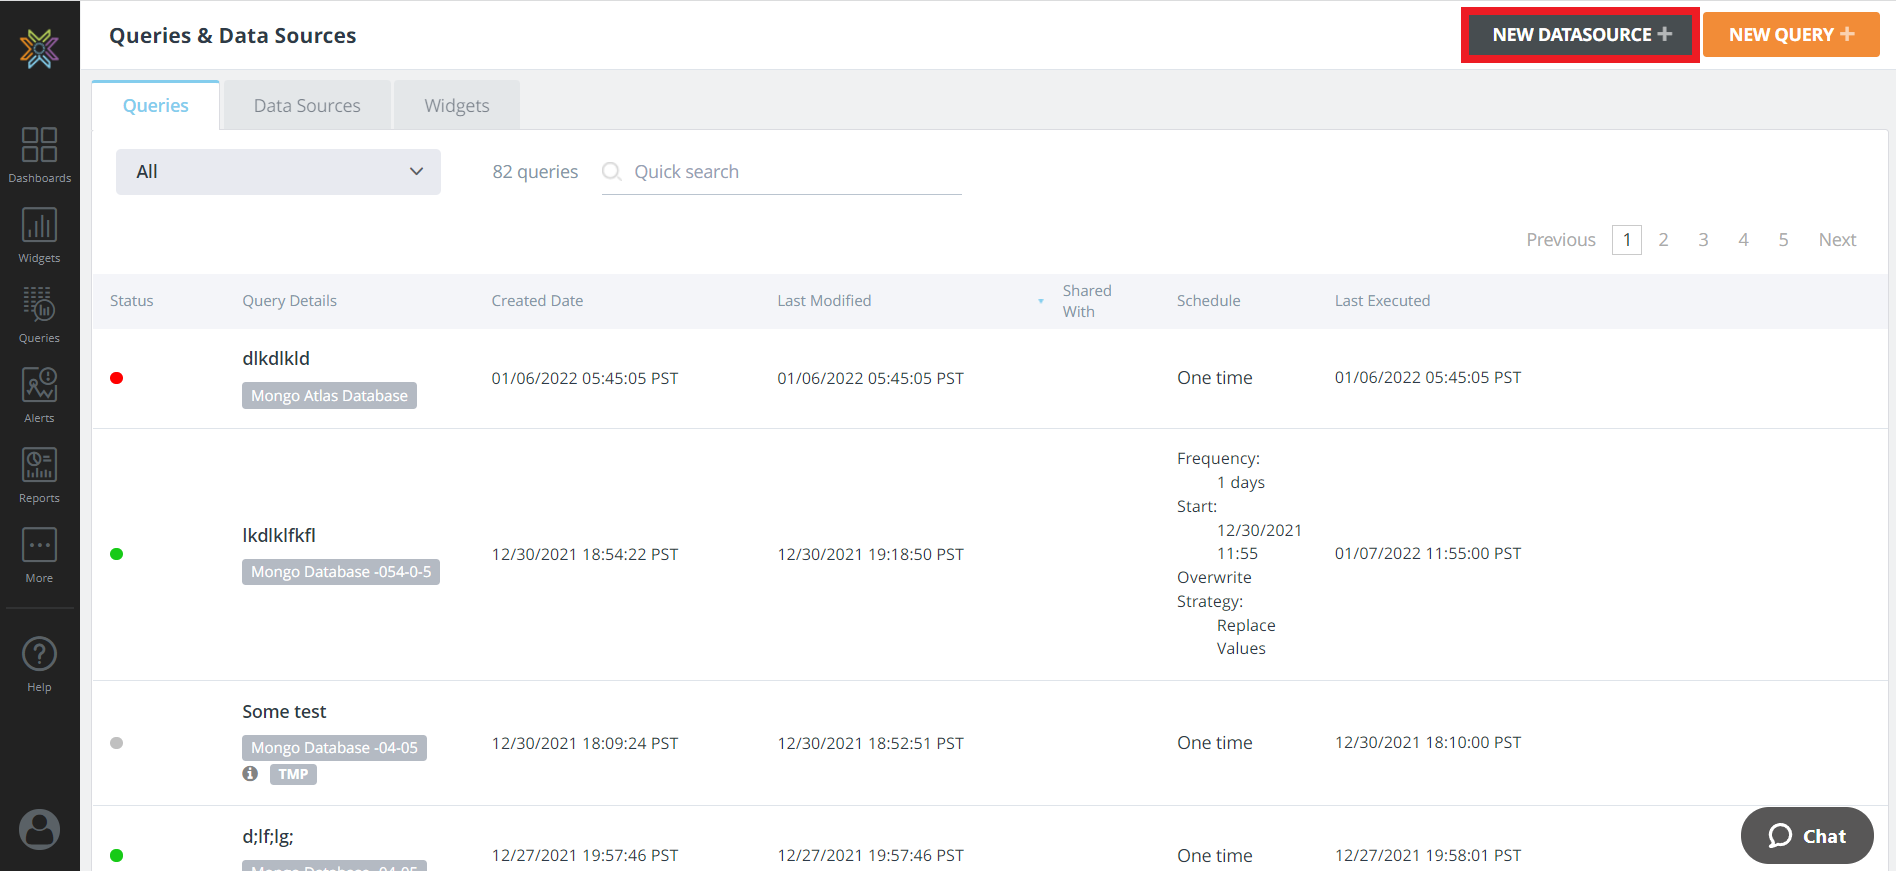Image resolution: width=1896 pixels, height=871 pixels.
Task: Open Alerts from the sidebar
Action: pos(39,395)
